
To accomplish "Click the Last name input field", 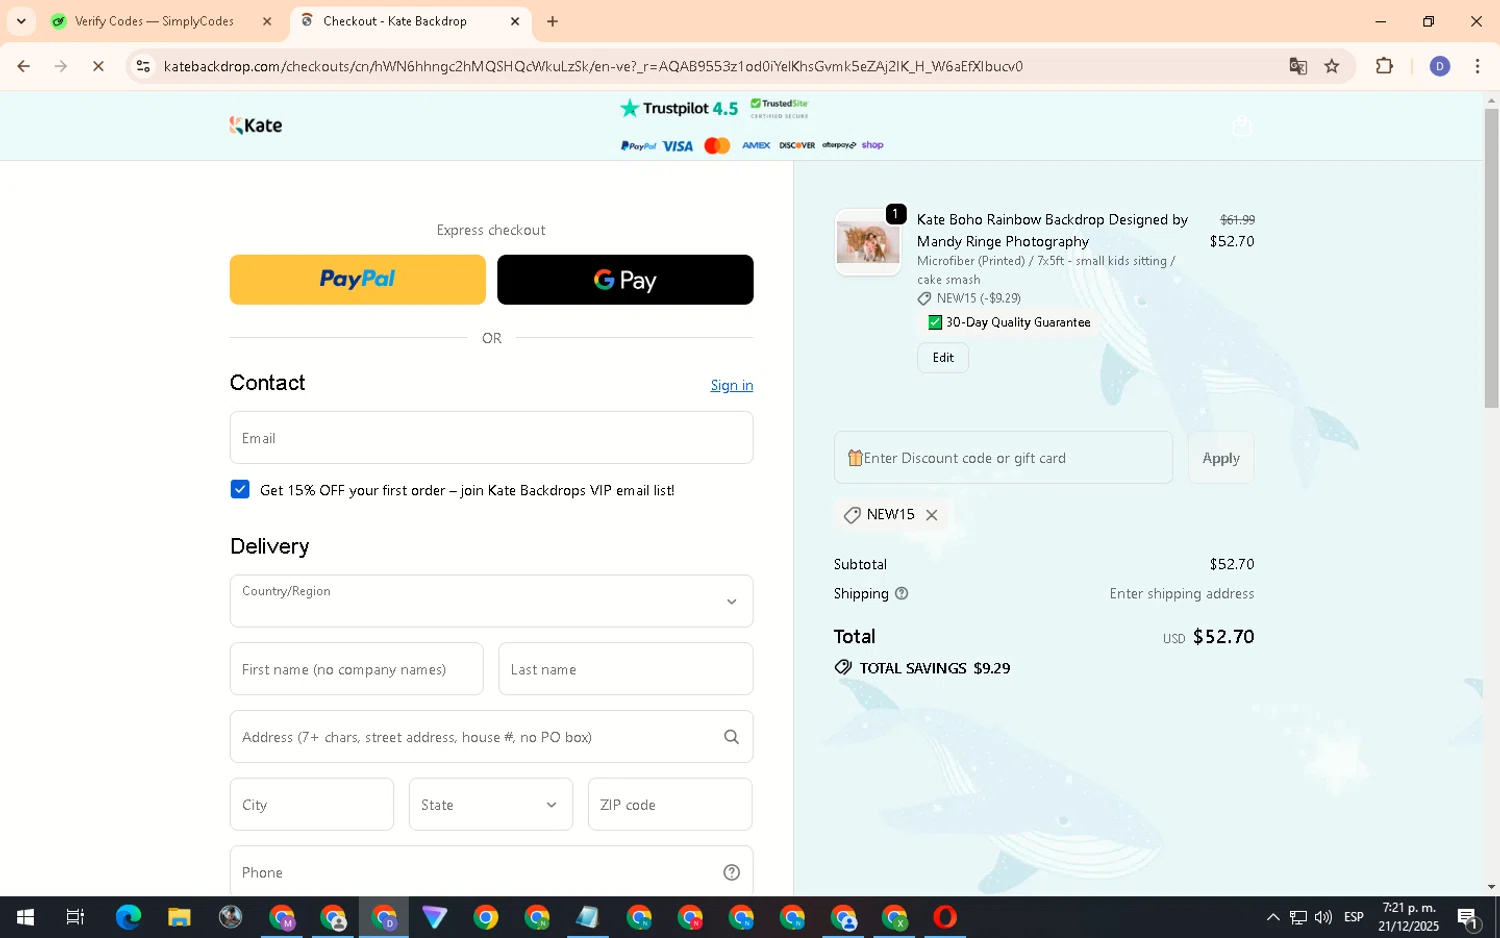I will [x=625, y=669].
